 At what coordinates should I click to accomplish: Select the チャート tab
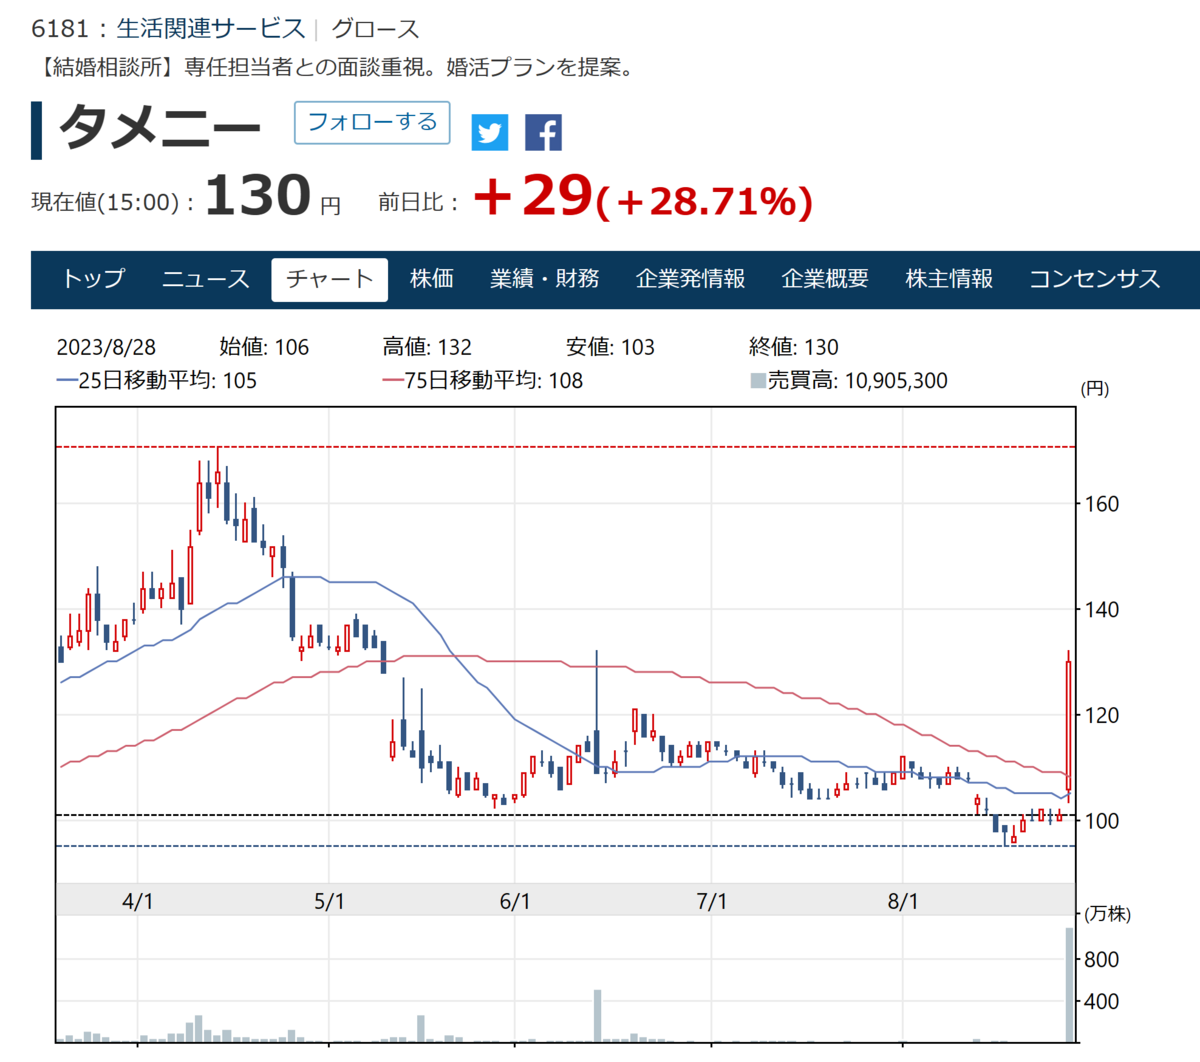(x=330, y=279)
